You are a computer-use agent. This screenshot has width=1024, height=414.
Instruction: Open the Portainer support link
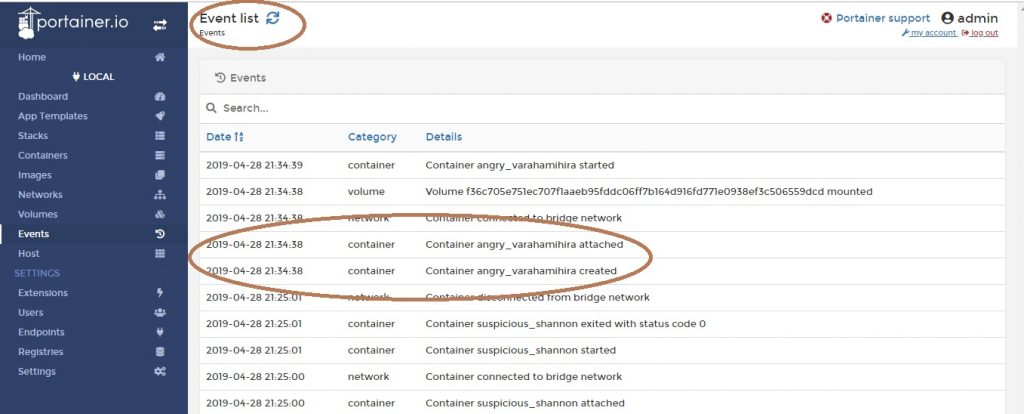coord(875,18)
